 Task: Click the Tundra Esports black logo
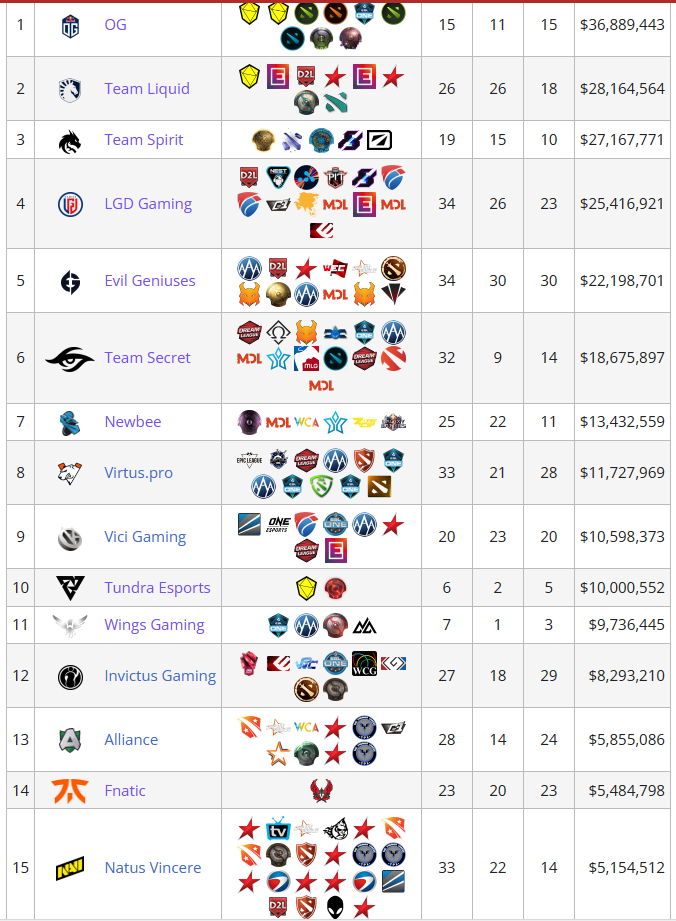[70, 588]
